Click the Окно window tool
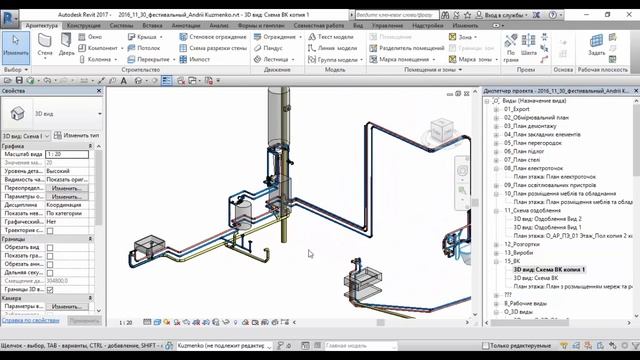Image resolution: width=640 pixels, height=360 pixels. 91,37
